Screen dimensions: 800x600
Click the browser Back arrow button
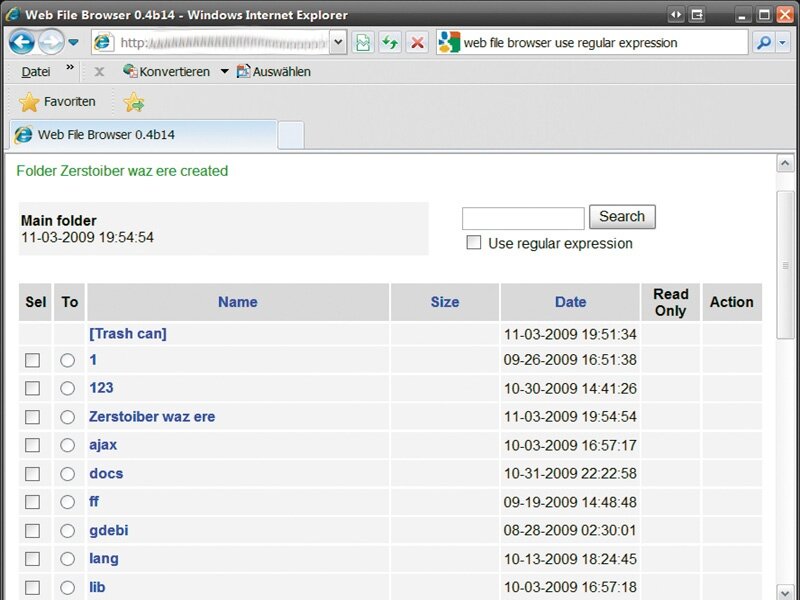tap(22, 42)
